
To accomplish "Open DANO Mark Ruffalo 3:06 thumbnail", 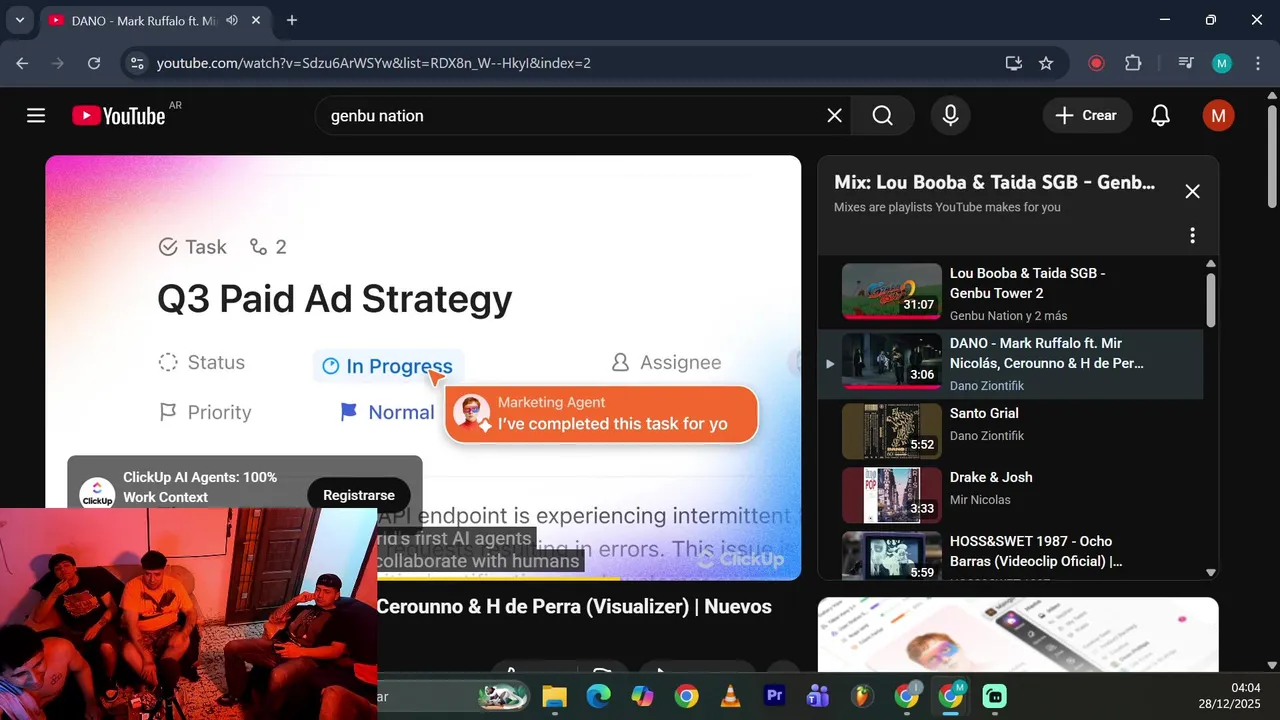I will click(891, 361).
